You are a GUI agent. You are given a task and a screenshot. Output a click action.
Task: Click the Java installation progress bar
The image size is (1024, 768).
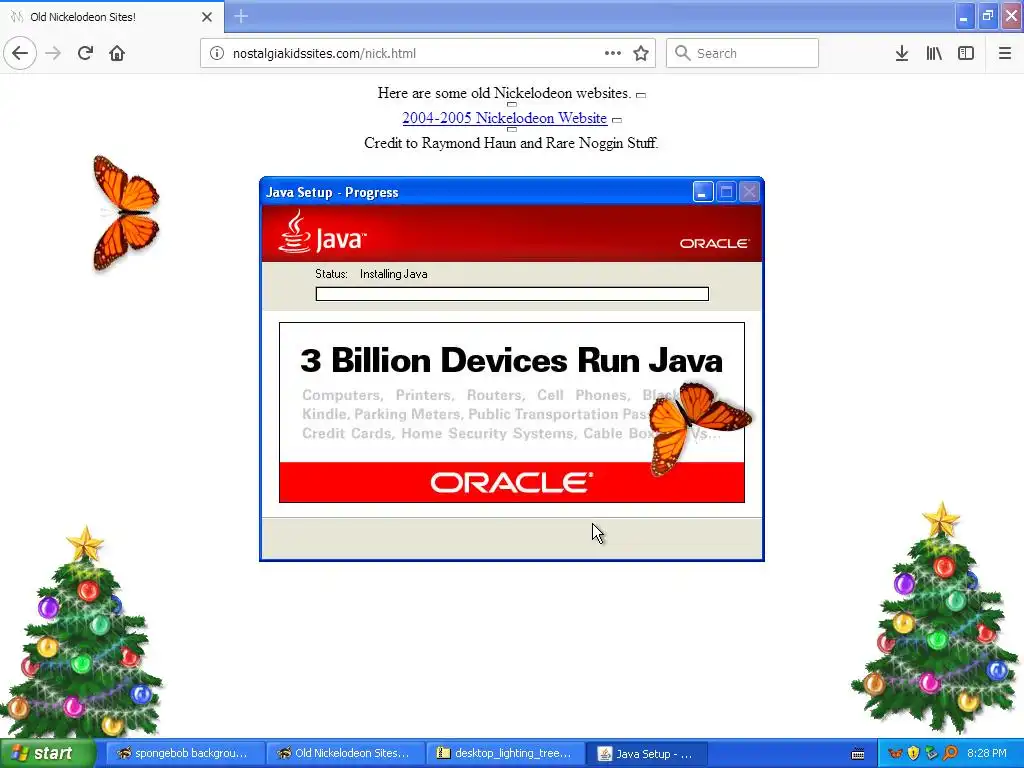[512, 294]
